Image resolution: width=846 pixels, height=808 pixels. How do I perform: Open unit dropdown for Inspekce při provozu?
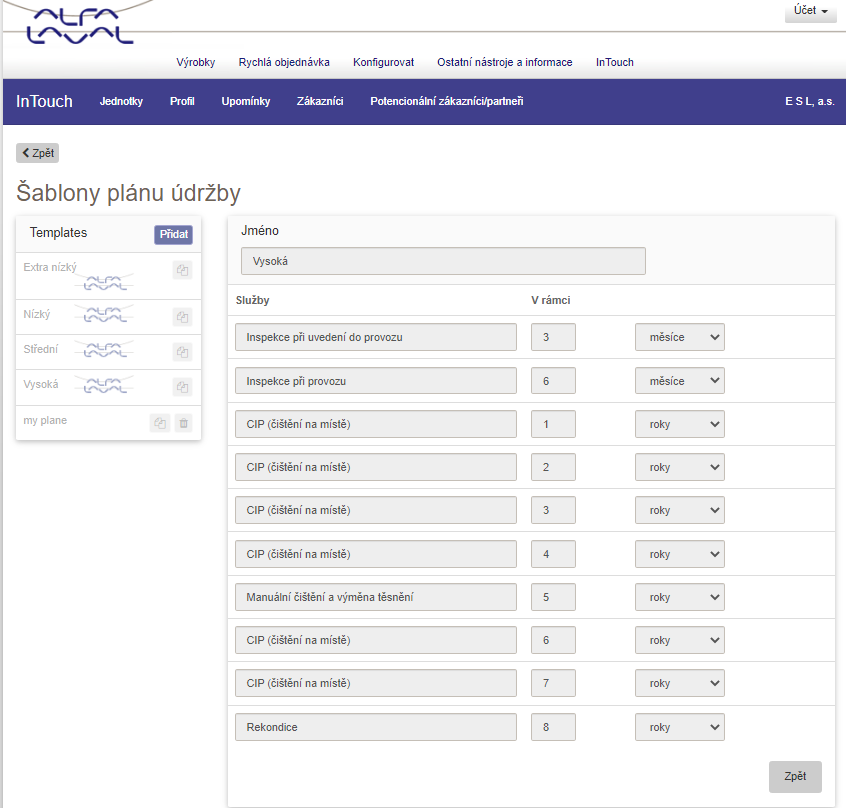(679, 381)
